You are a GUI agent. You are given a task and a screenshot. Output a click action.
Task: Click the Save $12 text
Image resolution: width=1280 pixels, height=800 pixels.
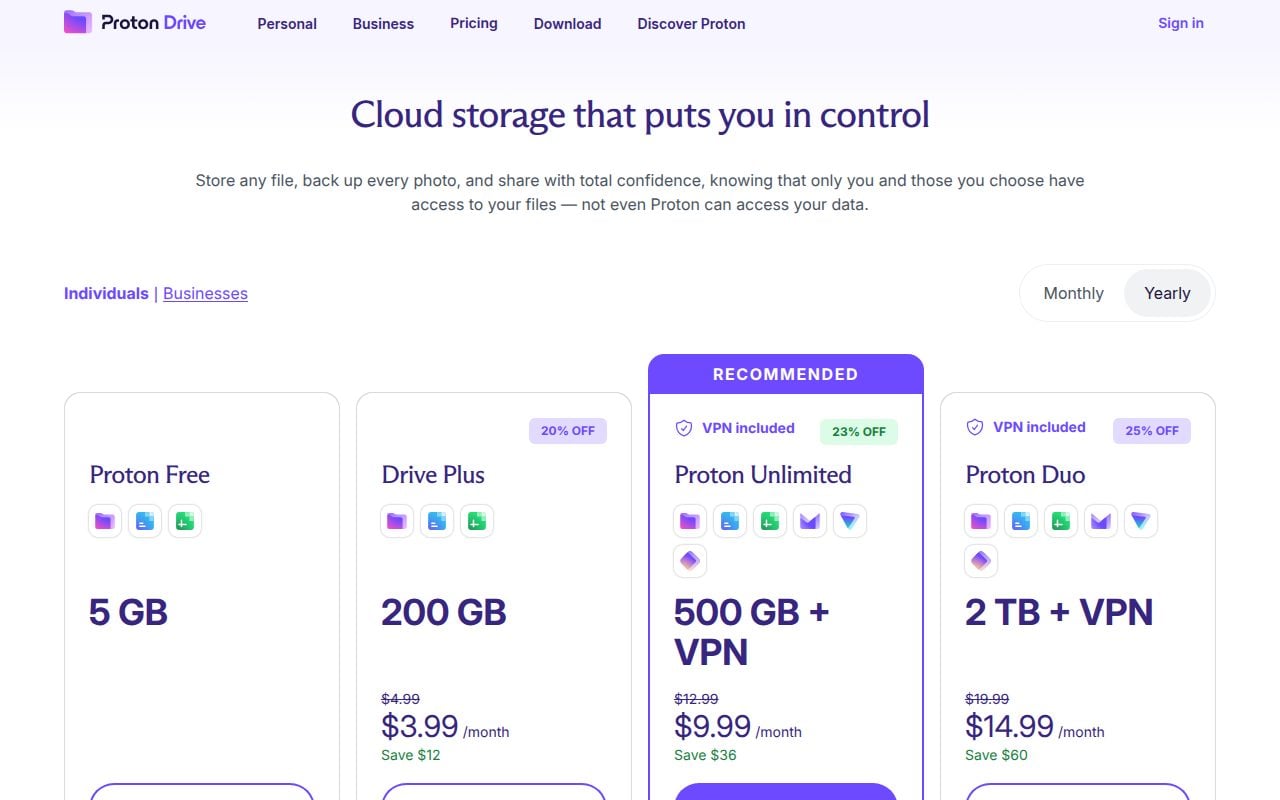tap(411, 755)
